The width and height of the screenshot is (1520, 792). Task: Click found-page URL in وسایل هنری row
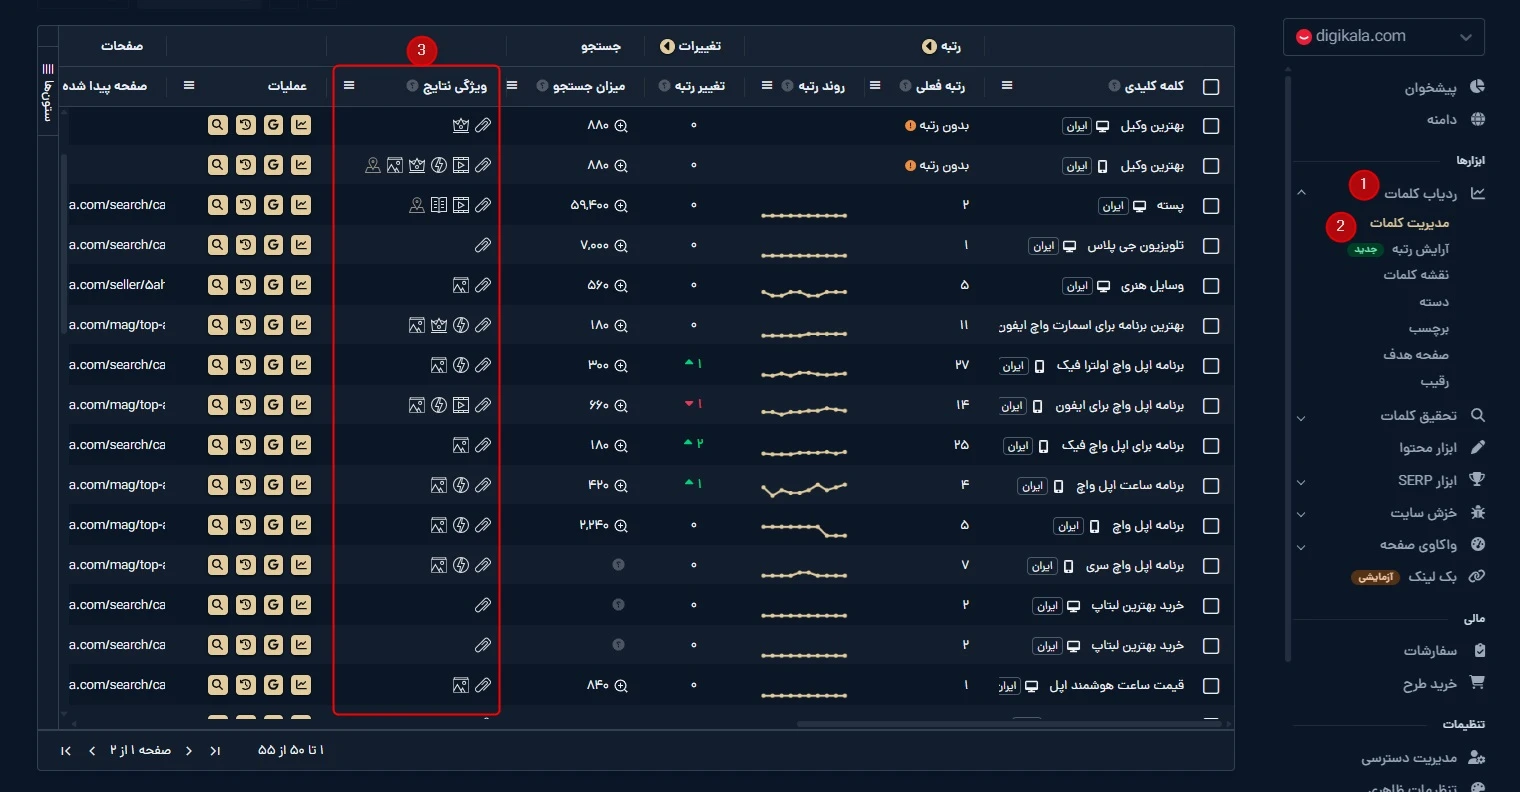click(x=117, y=285)
